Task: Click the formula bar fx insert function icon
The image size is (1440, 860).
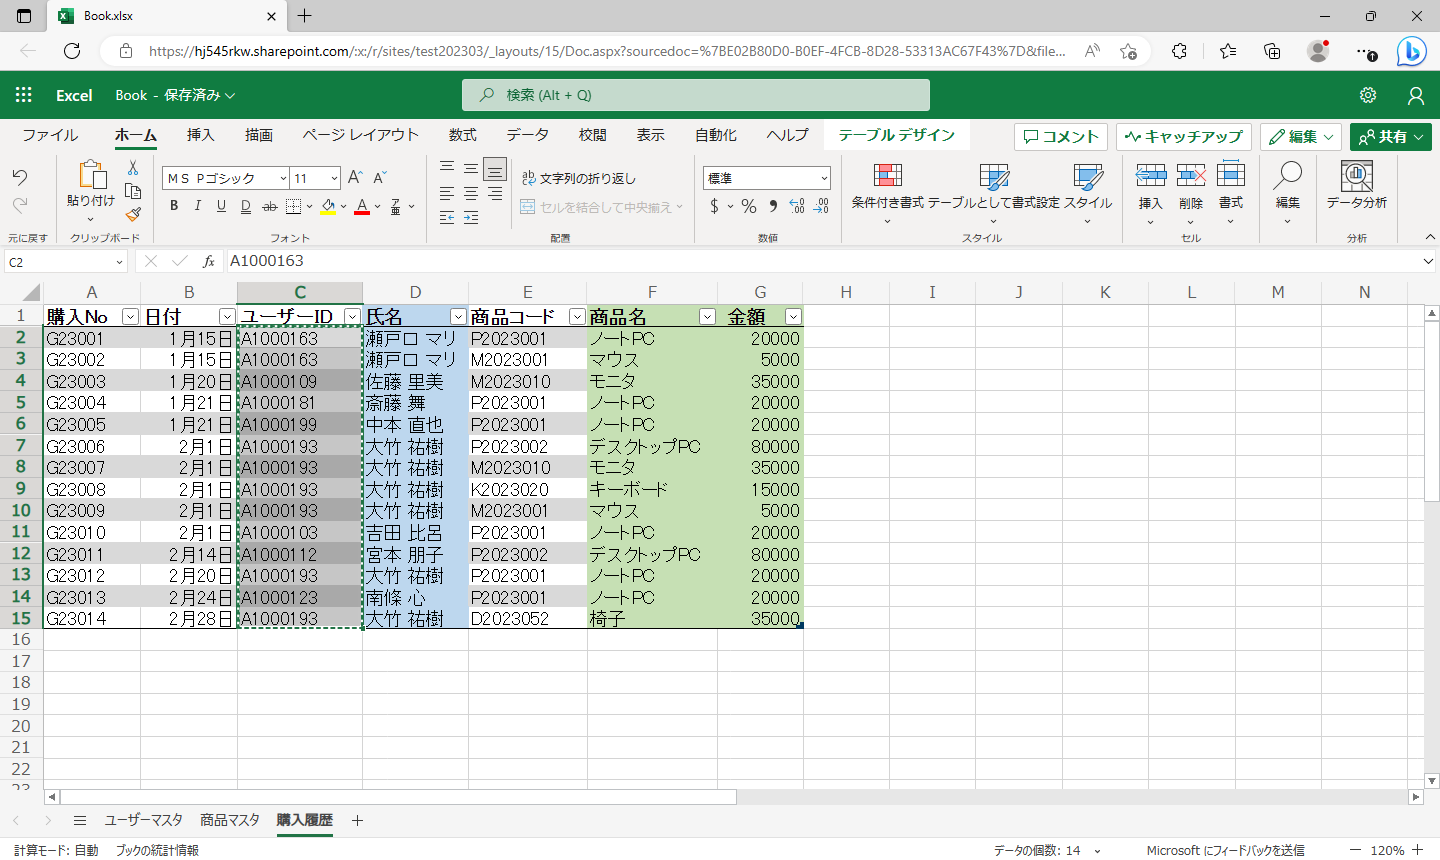Action: (x=209, y=261)
